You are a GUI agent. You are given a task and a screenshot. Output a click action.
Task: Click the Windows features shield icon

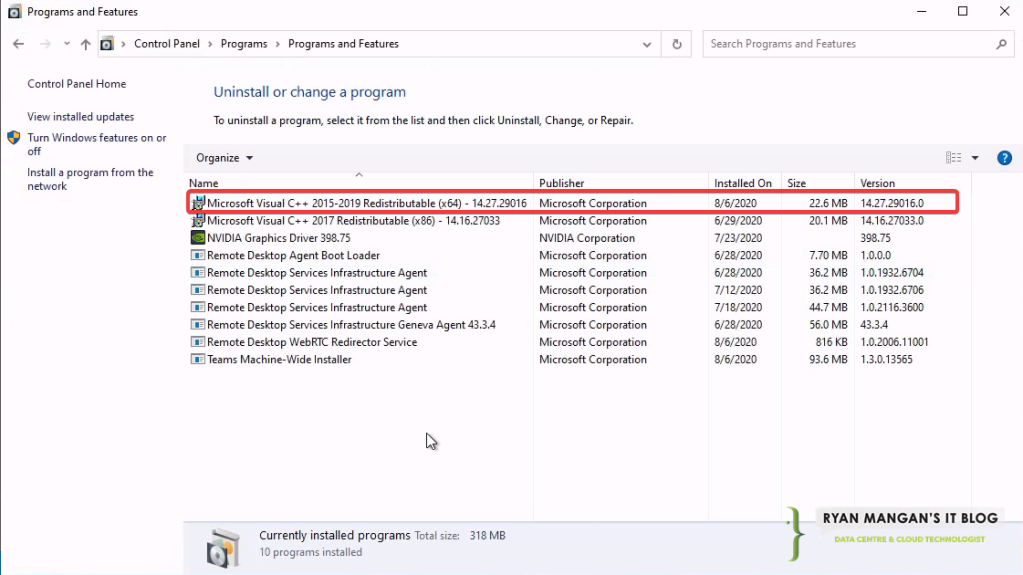pyautogui.click(x=14, y=138)
